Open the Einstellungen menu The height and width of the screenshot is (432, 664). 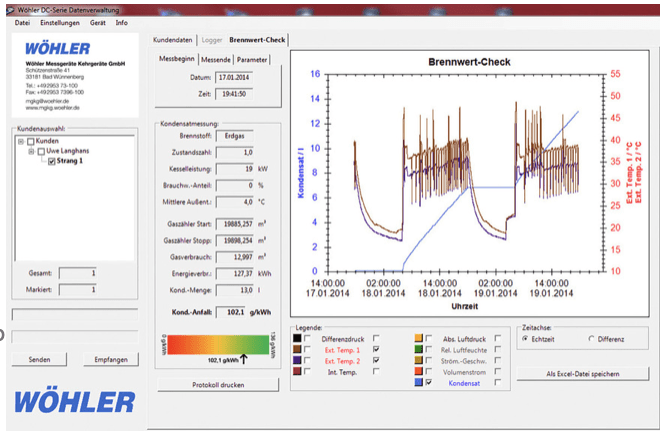click(x=59, y=22)
